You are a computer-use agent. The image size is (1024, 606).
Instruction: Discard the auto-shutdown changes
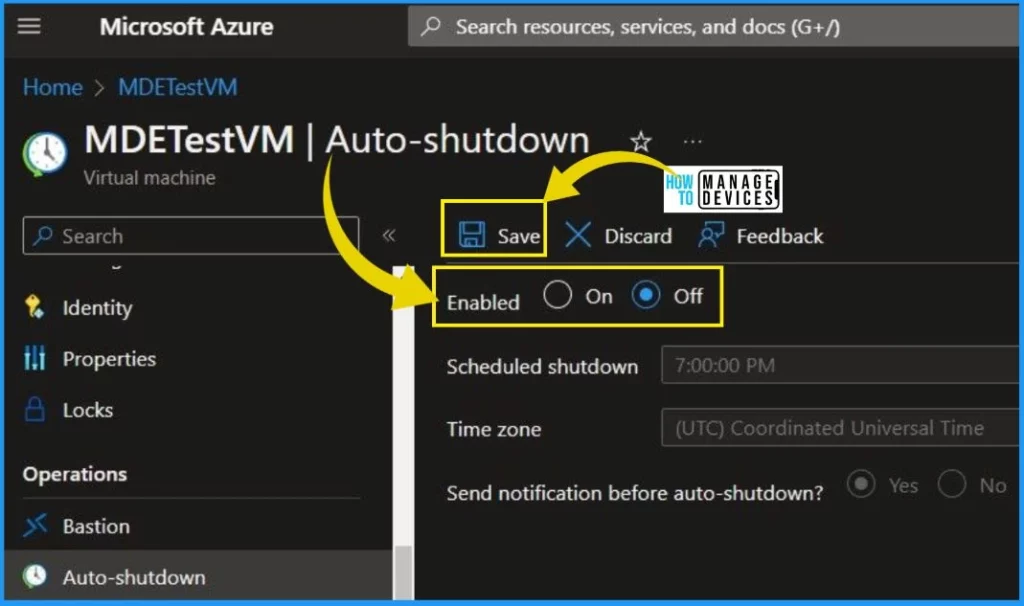pyautogui.click(x=618, y=236)
